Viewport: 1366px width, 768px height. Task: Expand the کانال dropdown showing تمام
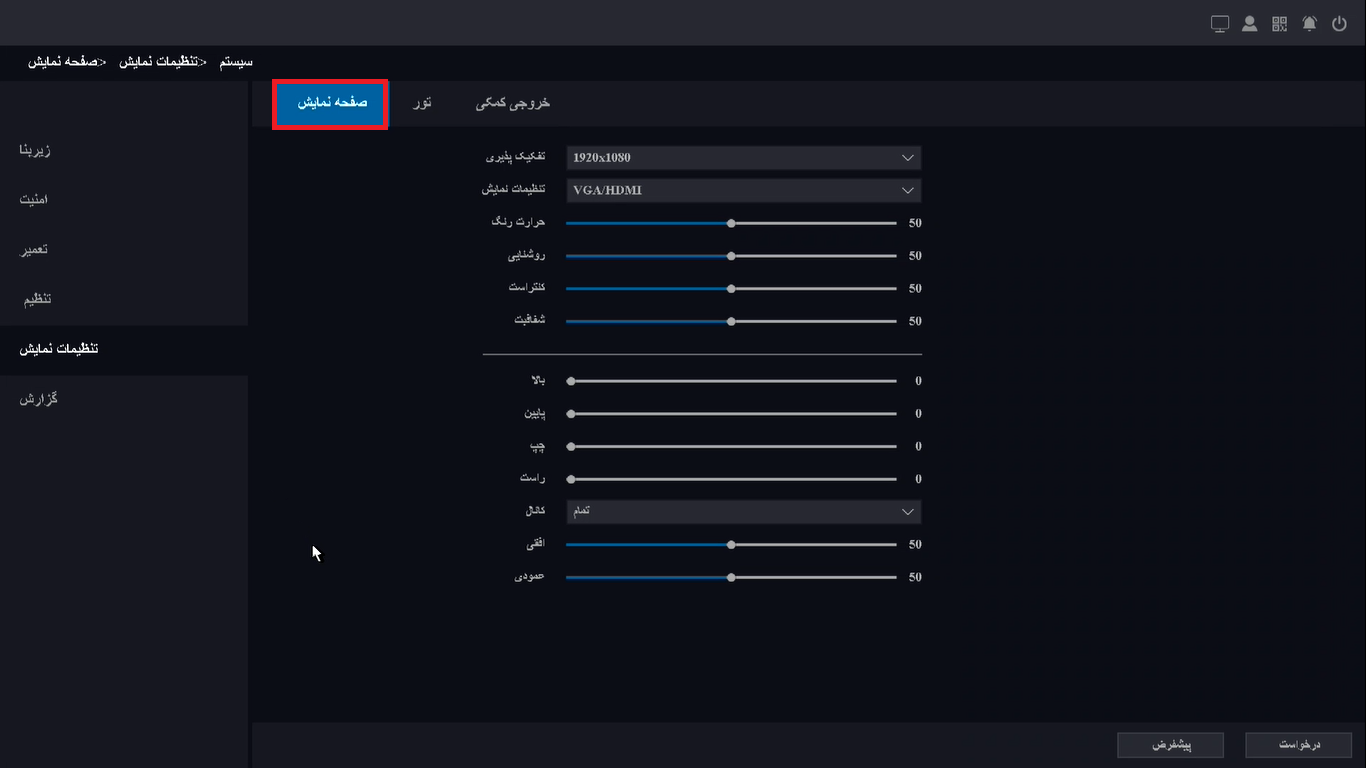[x=743, y=512]
